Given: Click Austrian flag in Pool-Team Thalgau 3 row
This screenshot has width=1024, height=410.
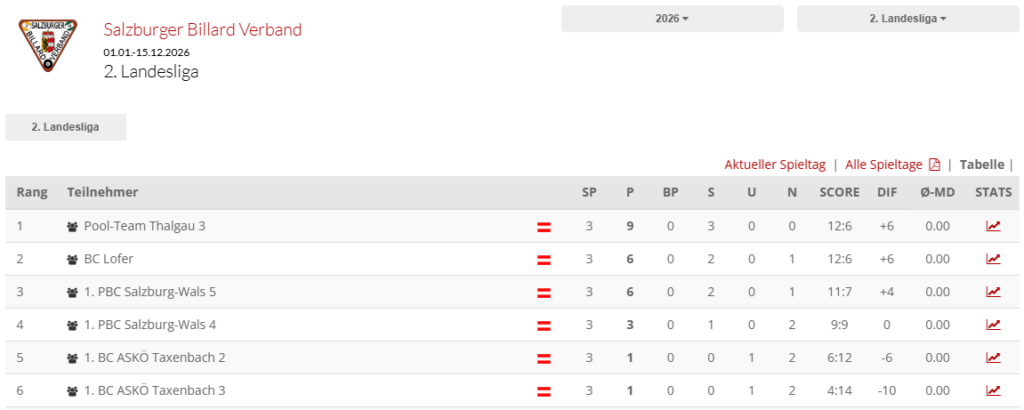Looking at the screenshot, I should pos(544,227).
